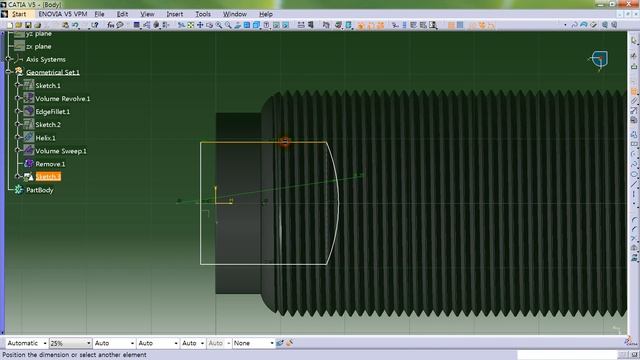640x360 pixels.
Task: Open the Insert menu
Action: pyautogui.click(x=175, y=14)
